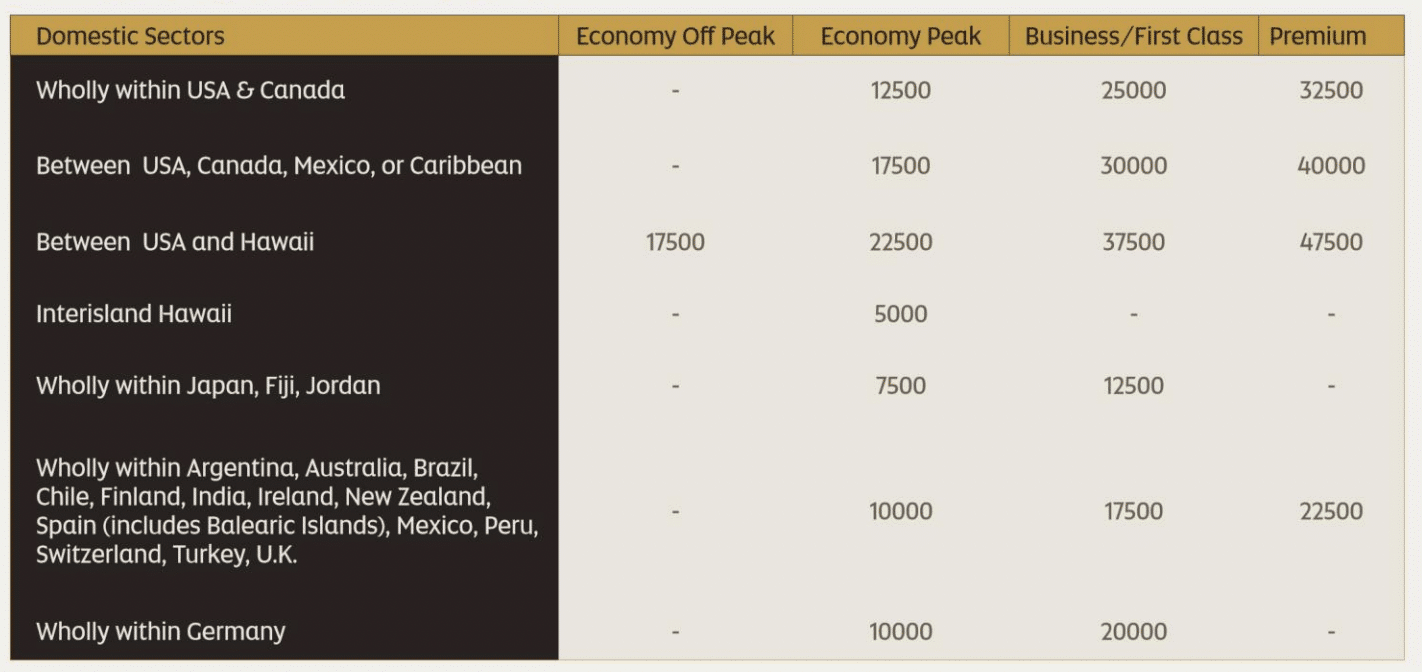This screenshot has height=672, width=1422.
Task: Select the Economy Off Peak column header
Action: click(675, 37)
